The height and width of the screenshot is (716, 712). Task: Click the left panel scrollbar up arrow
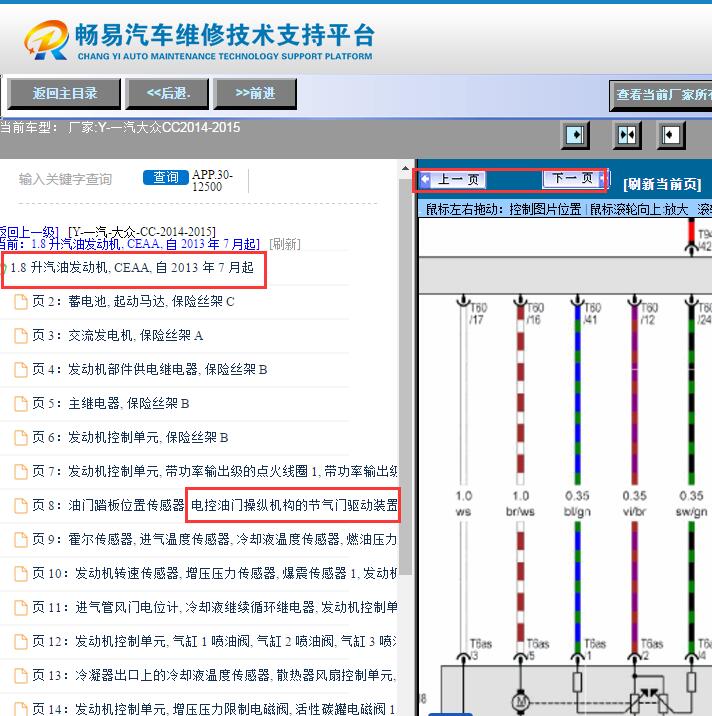click(x=406, y=169)
